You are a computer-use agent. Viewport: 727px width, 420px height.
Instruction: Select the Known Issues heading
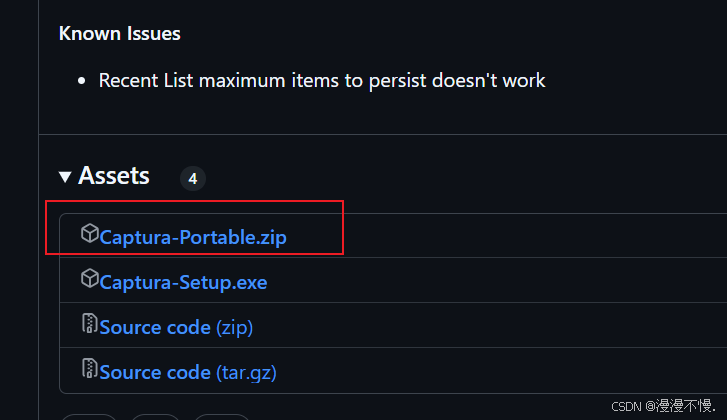tap(120, 33)
